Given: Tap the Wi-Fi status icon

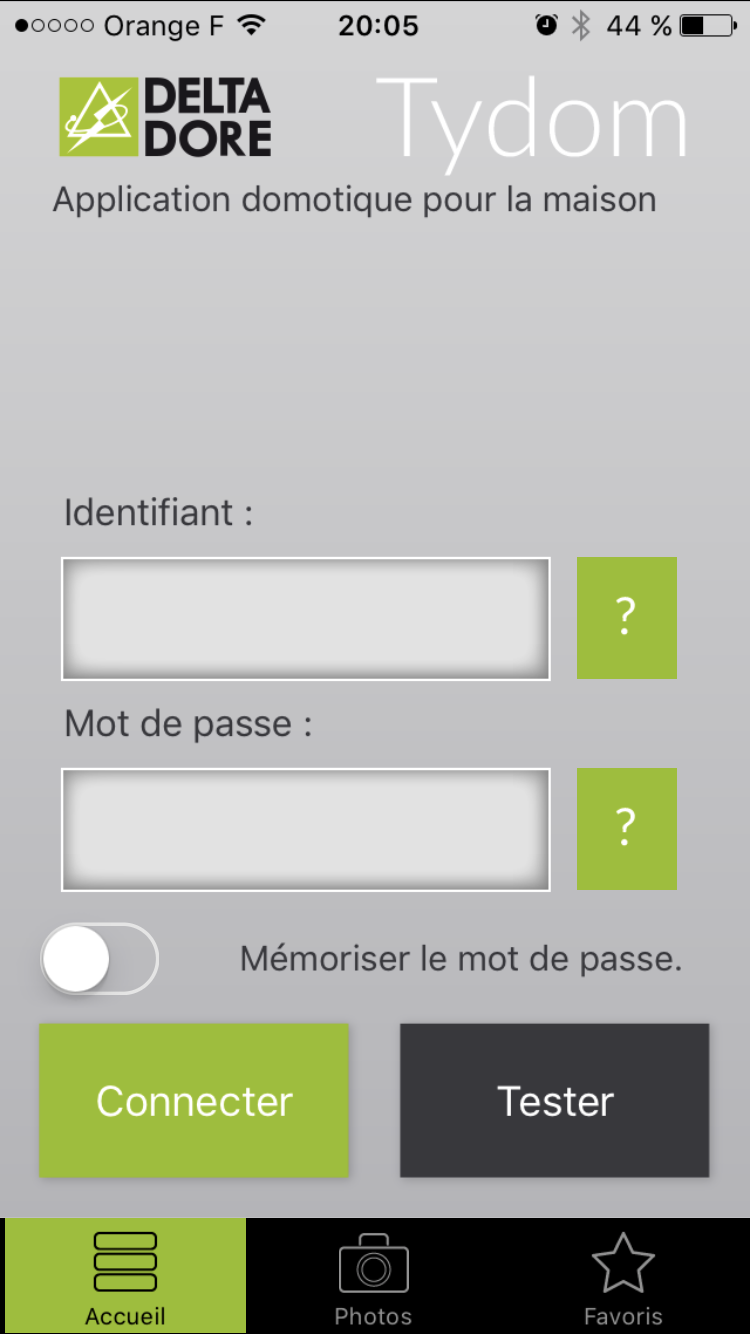Looking at the screenshot, I should coord(253,26).
